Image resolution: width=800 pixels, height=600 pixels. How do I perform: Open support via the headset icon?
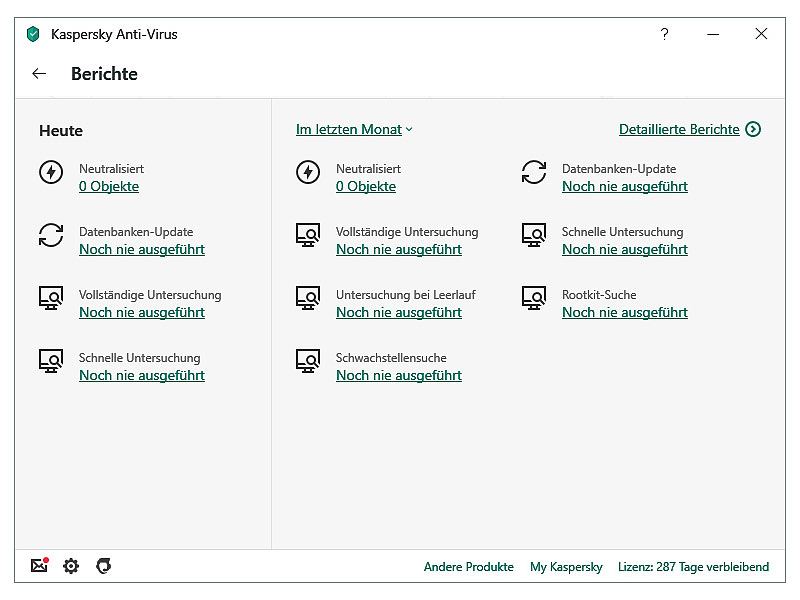pos(104,566)
